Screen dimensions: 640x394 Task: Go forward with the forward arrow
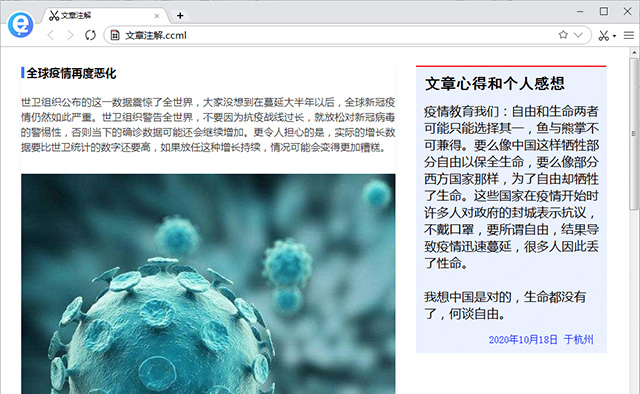[70, 35]
